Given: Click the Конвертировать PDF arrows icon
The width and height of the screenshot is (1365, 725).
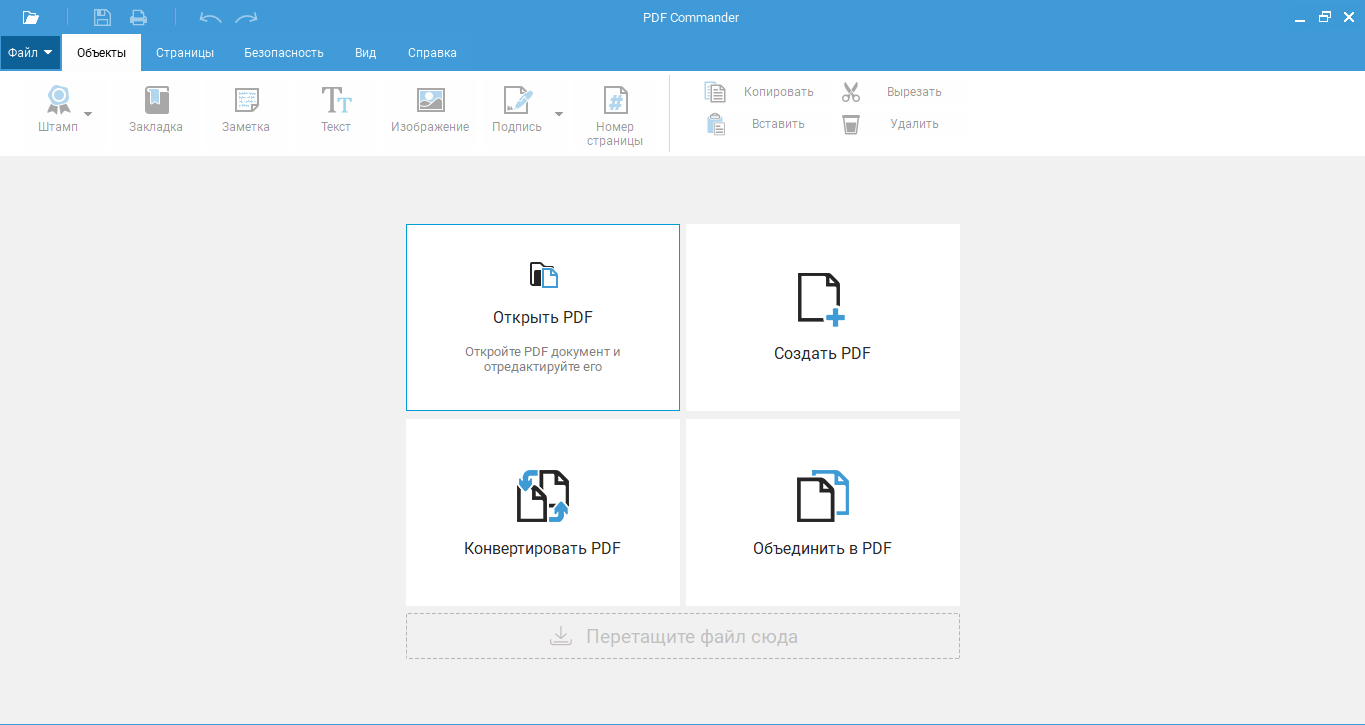Looking at the screenshot, I should [x=543, y=495].
